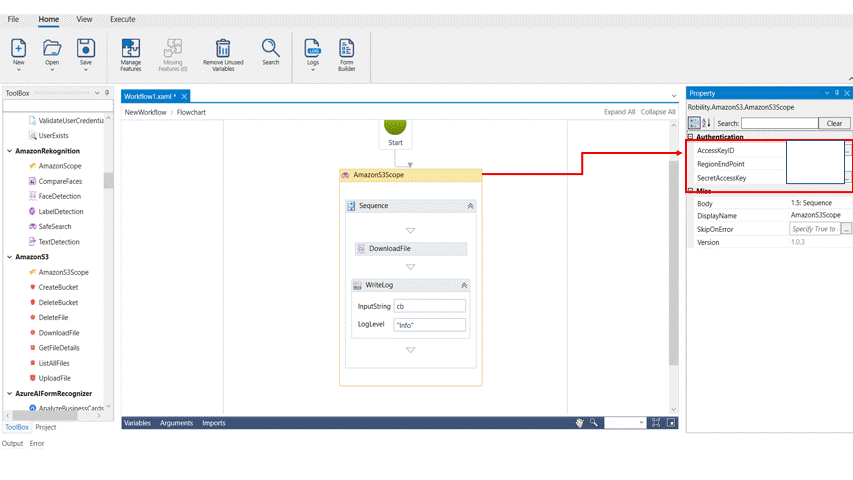Select the Start node in flowchart
The height and width of the screenshot is (480, 853).
395,129
